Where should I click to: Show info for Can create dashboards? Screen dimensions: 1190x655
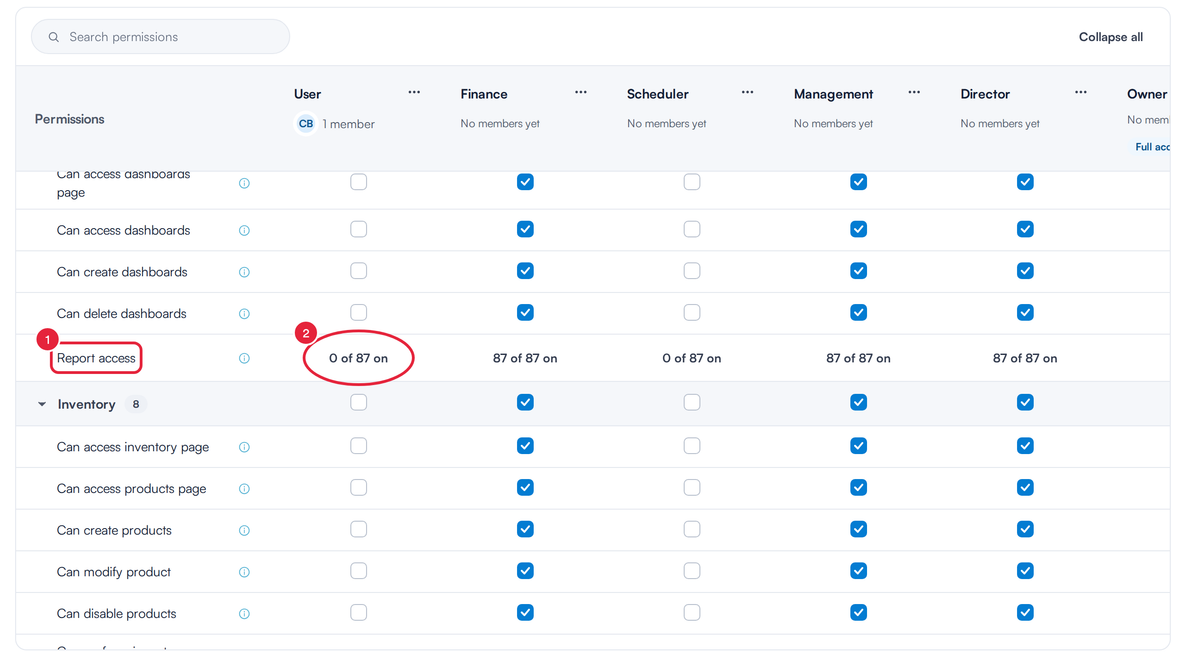pos(244,272)
